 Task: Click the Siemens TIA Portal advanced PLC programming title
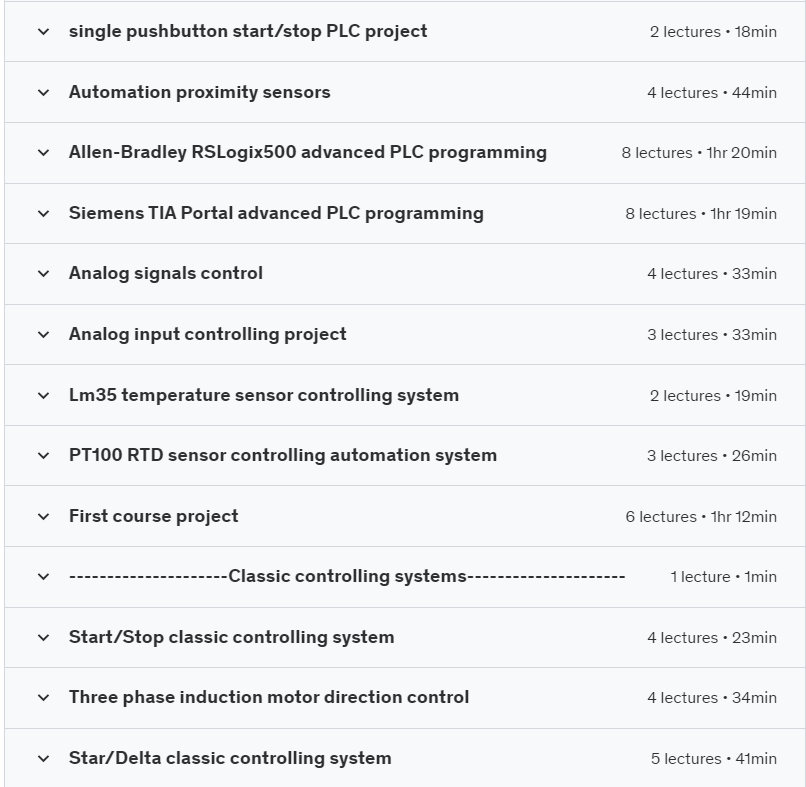click(x=276, y=213)
